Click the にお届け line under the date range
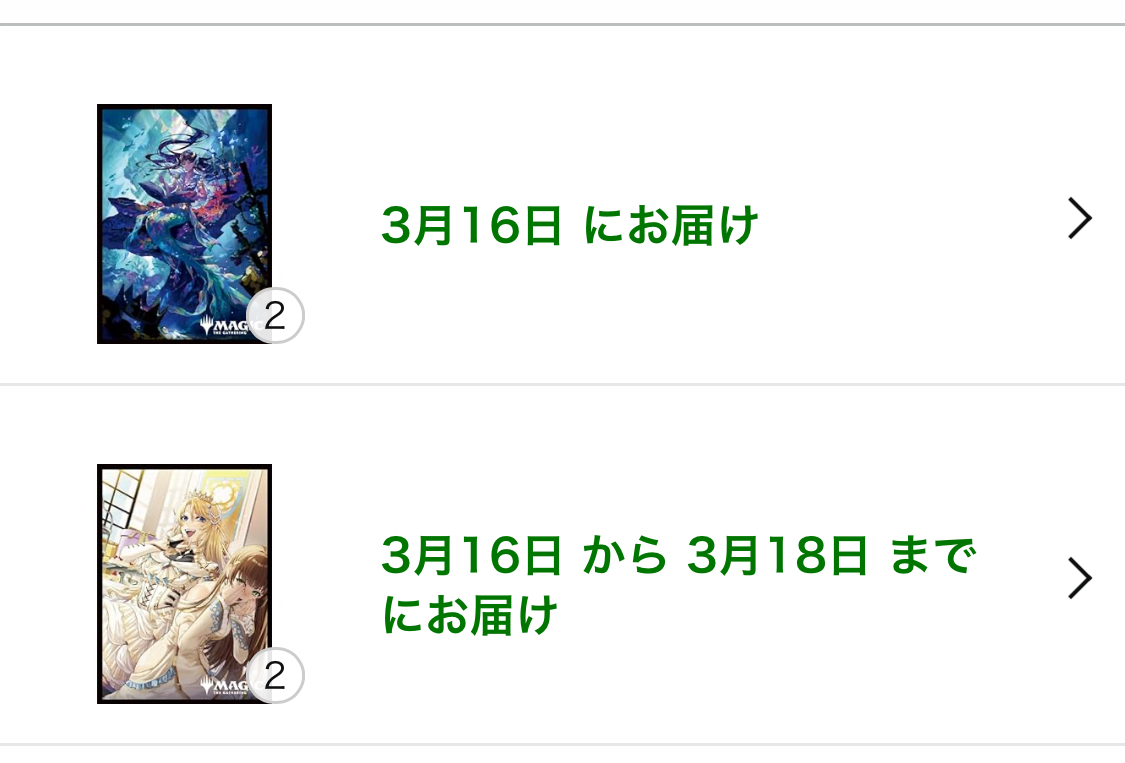This screenshot has width=1125, height=763. (x=470, y=615)
